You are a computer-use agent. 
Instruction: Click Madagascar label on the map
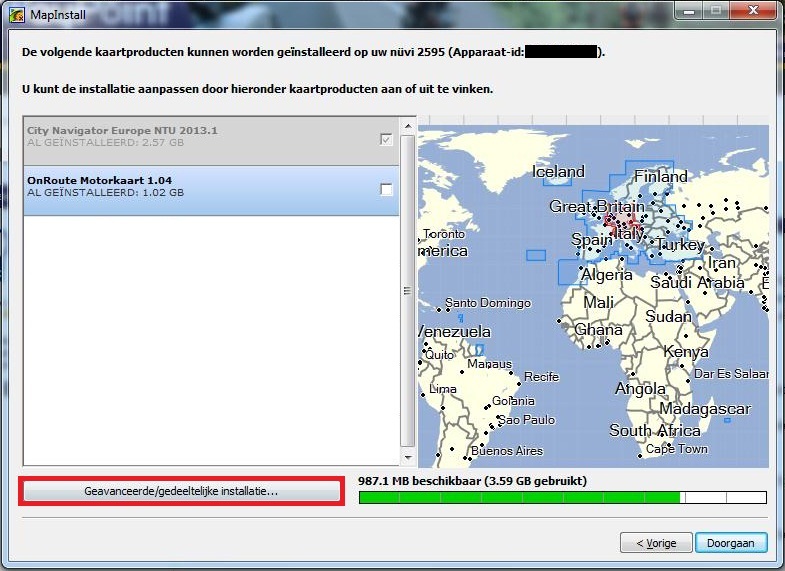(x=705, y=408)
